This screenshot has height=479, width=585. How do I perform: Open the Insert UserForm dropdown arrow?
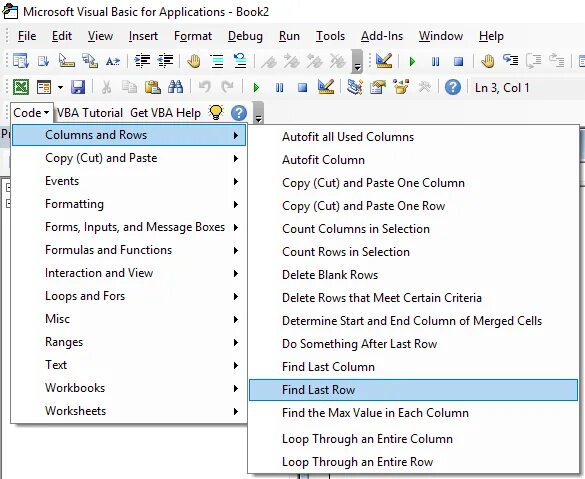coord(60,88)
